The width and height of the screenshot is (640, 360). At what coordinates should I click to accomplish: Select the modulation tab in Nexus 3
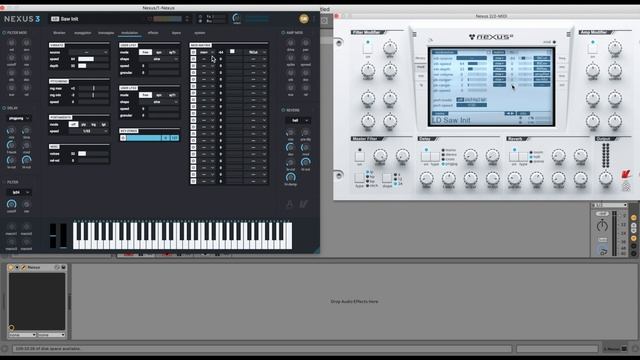[x=130, y=33]
